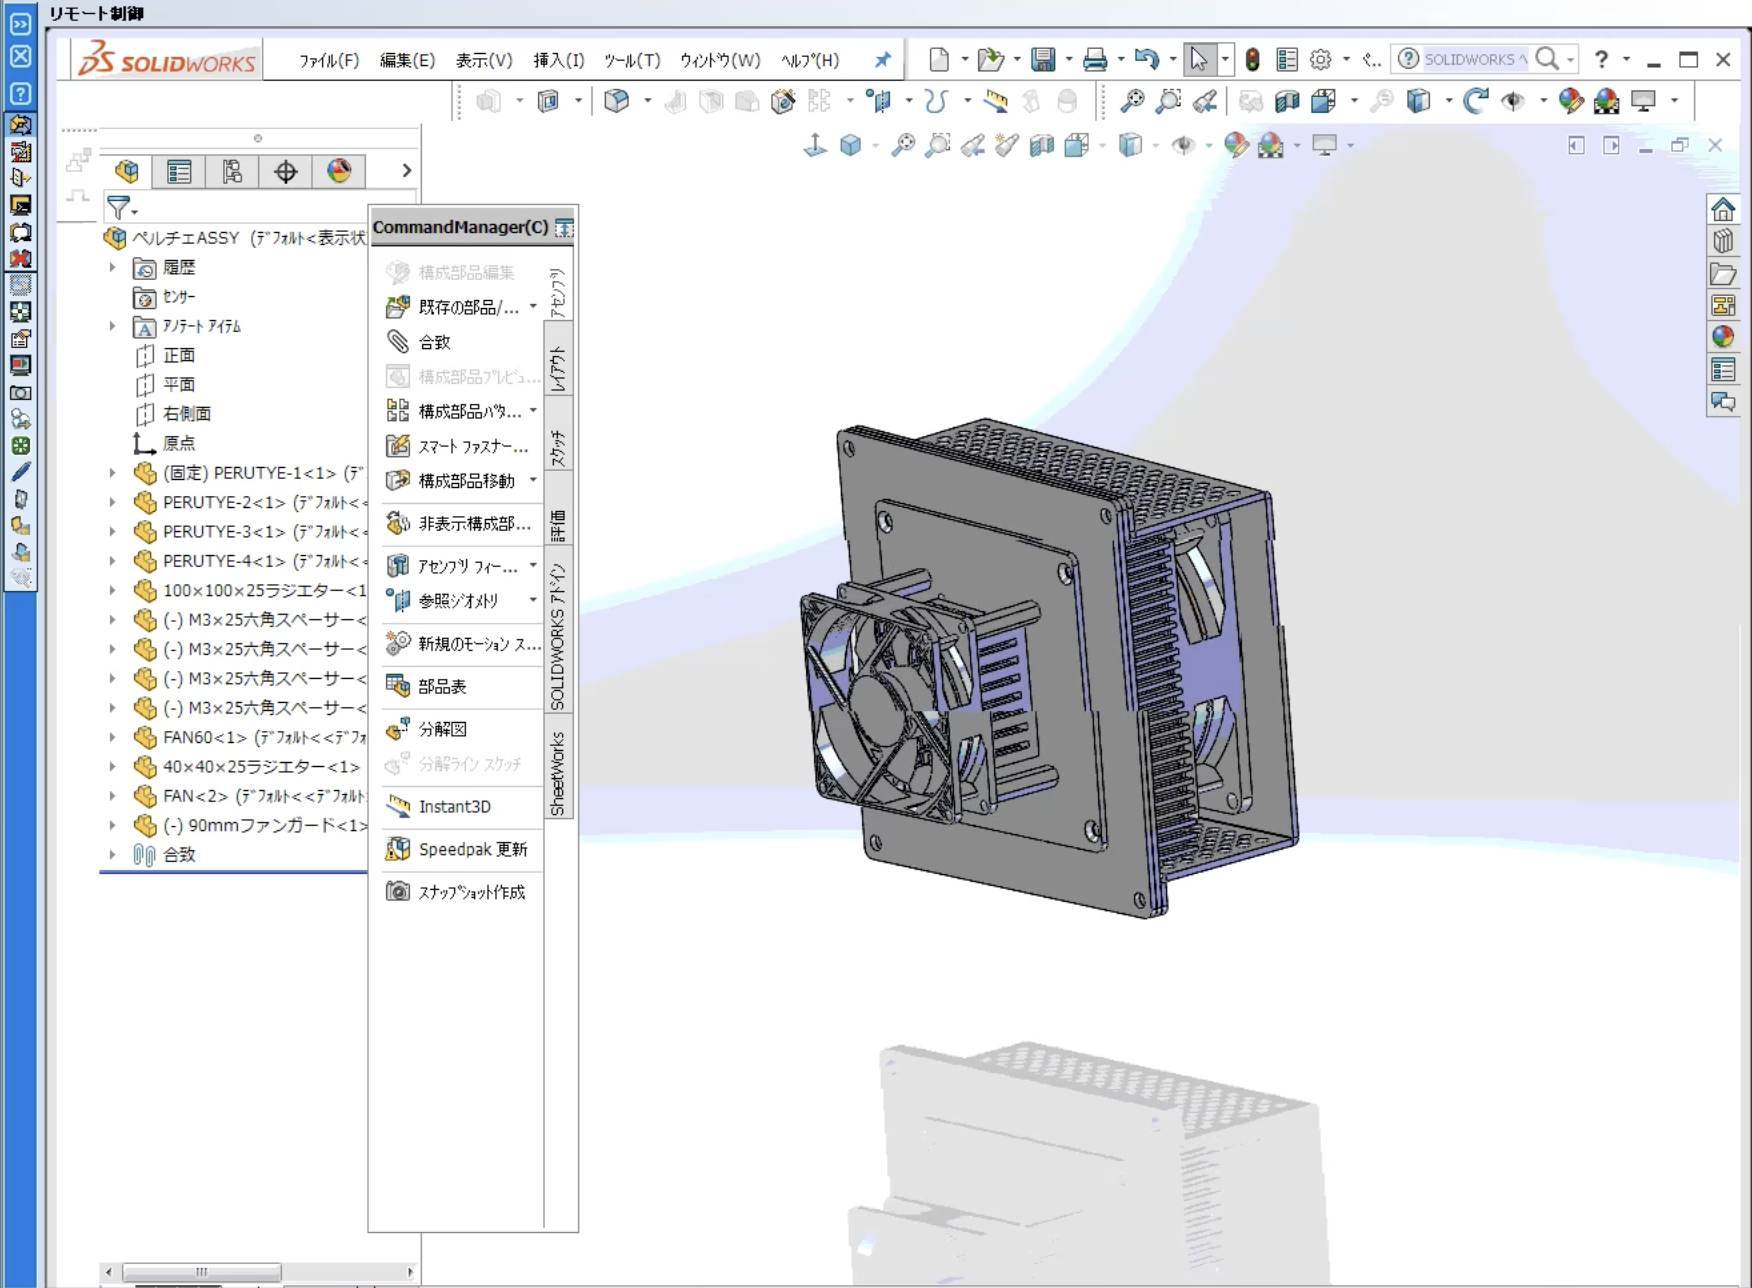Image resolution: width=1752 pixels, height=1288 pixels.
Task: Click the 部品表 bill of materials button
Action: 441,687
